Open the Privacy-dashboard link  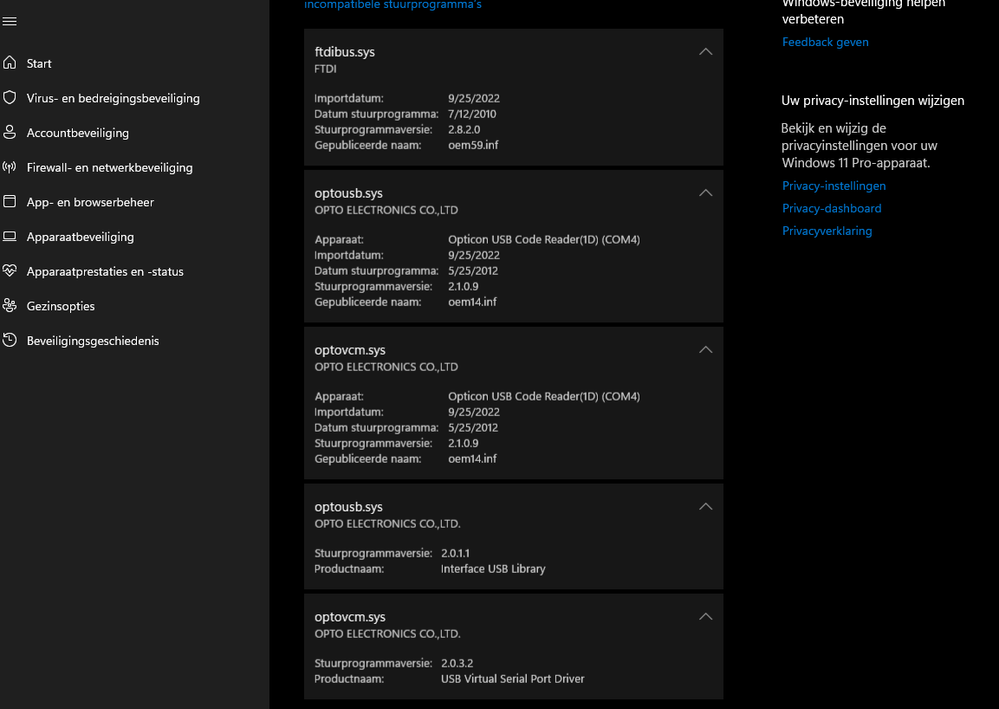coord(832,208)
